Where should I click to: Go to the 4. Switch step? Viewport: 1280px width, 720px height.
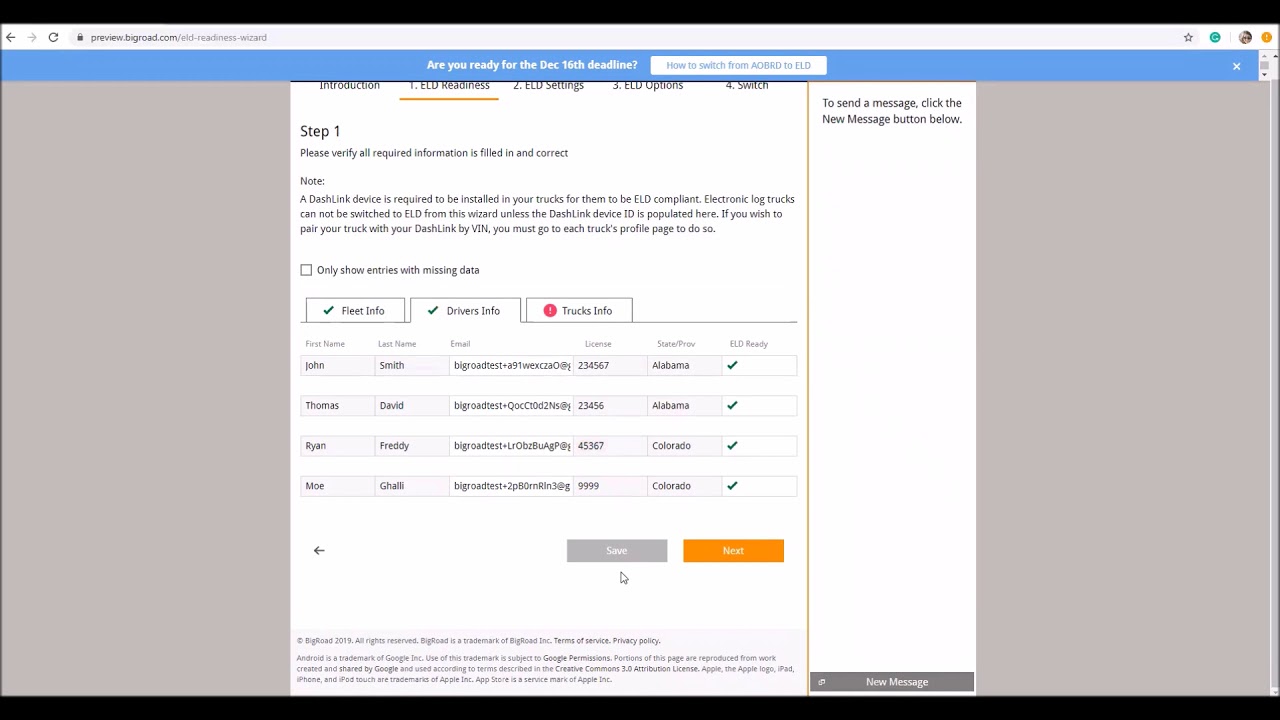tap(747, 86)
